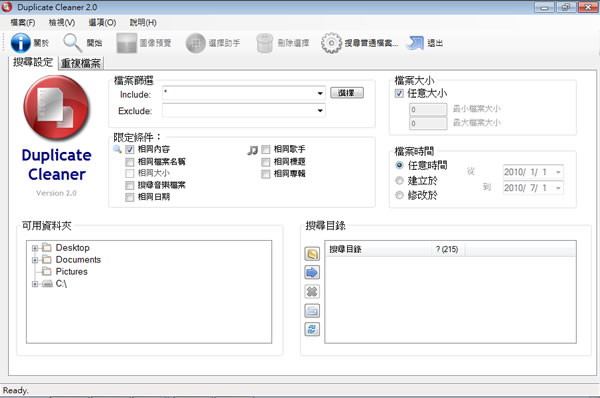Expand the C:\ drive tree node
This screenshot has width=600, height=398.
tap(35, 284)
